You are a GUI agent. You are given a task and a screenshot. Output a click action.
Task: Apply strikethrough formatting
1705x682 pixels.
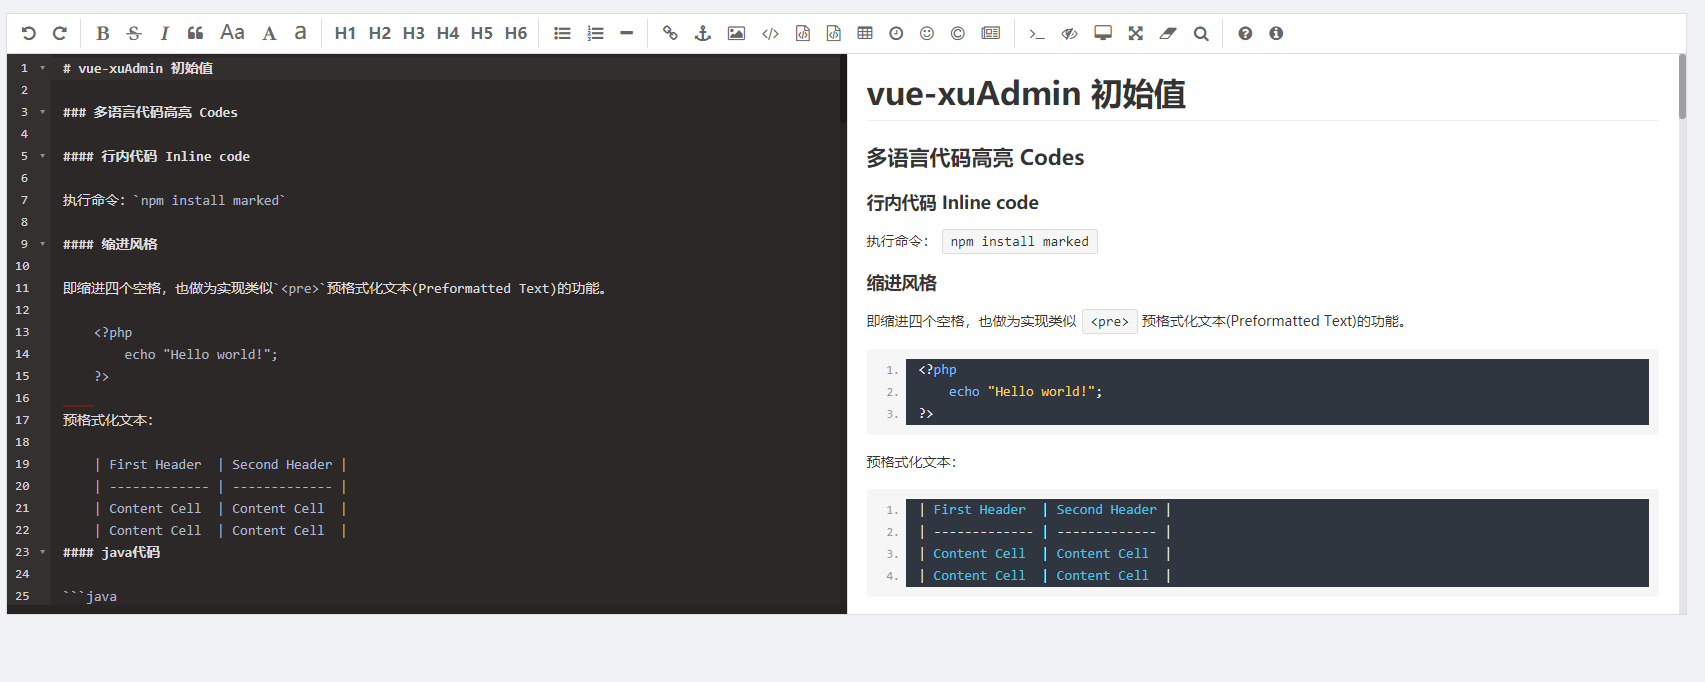coord(134,33)
